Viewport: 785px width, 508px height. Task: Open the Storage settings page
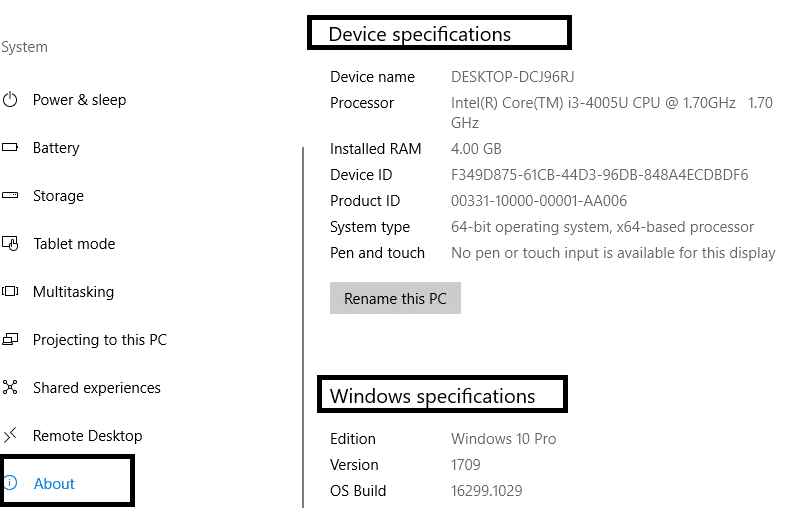[58, 196]
